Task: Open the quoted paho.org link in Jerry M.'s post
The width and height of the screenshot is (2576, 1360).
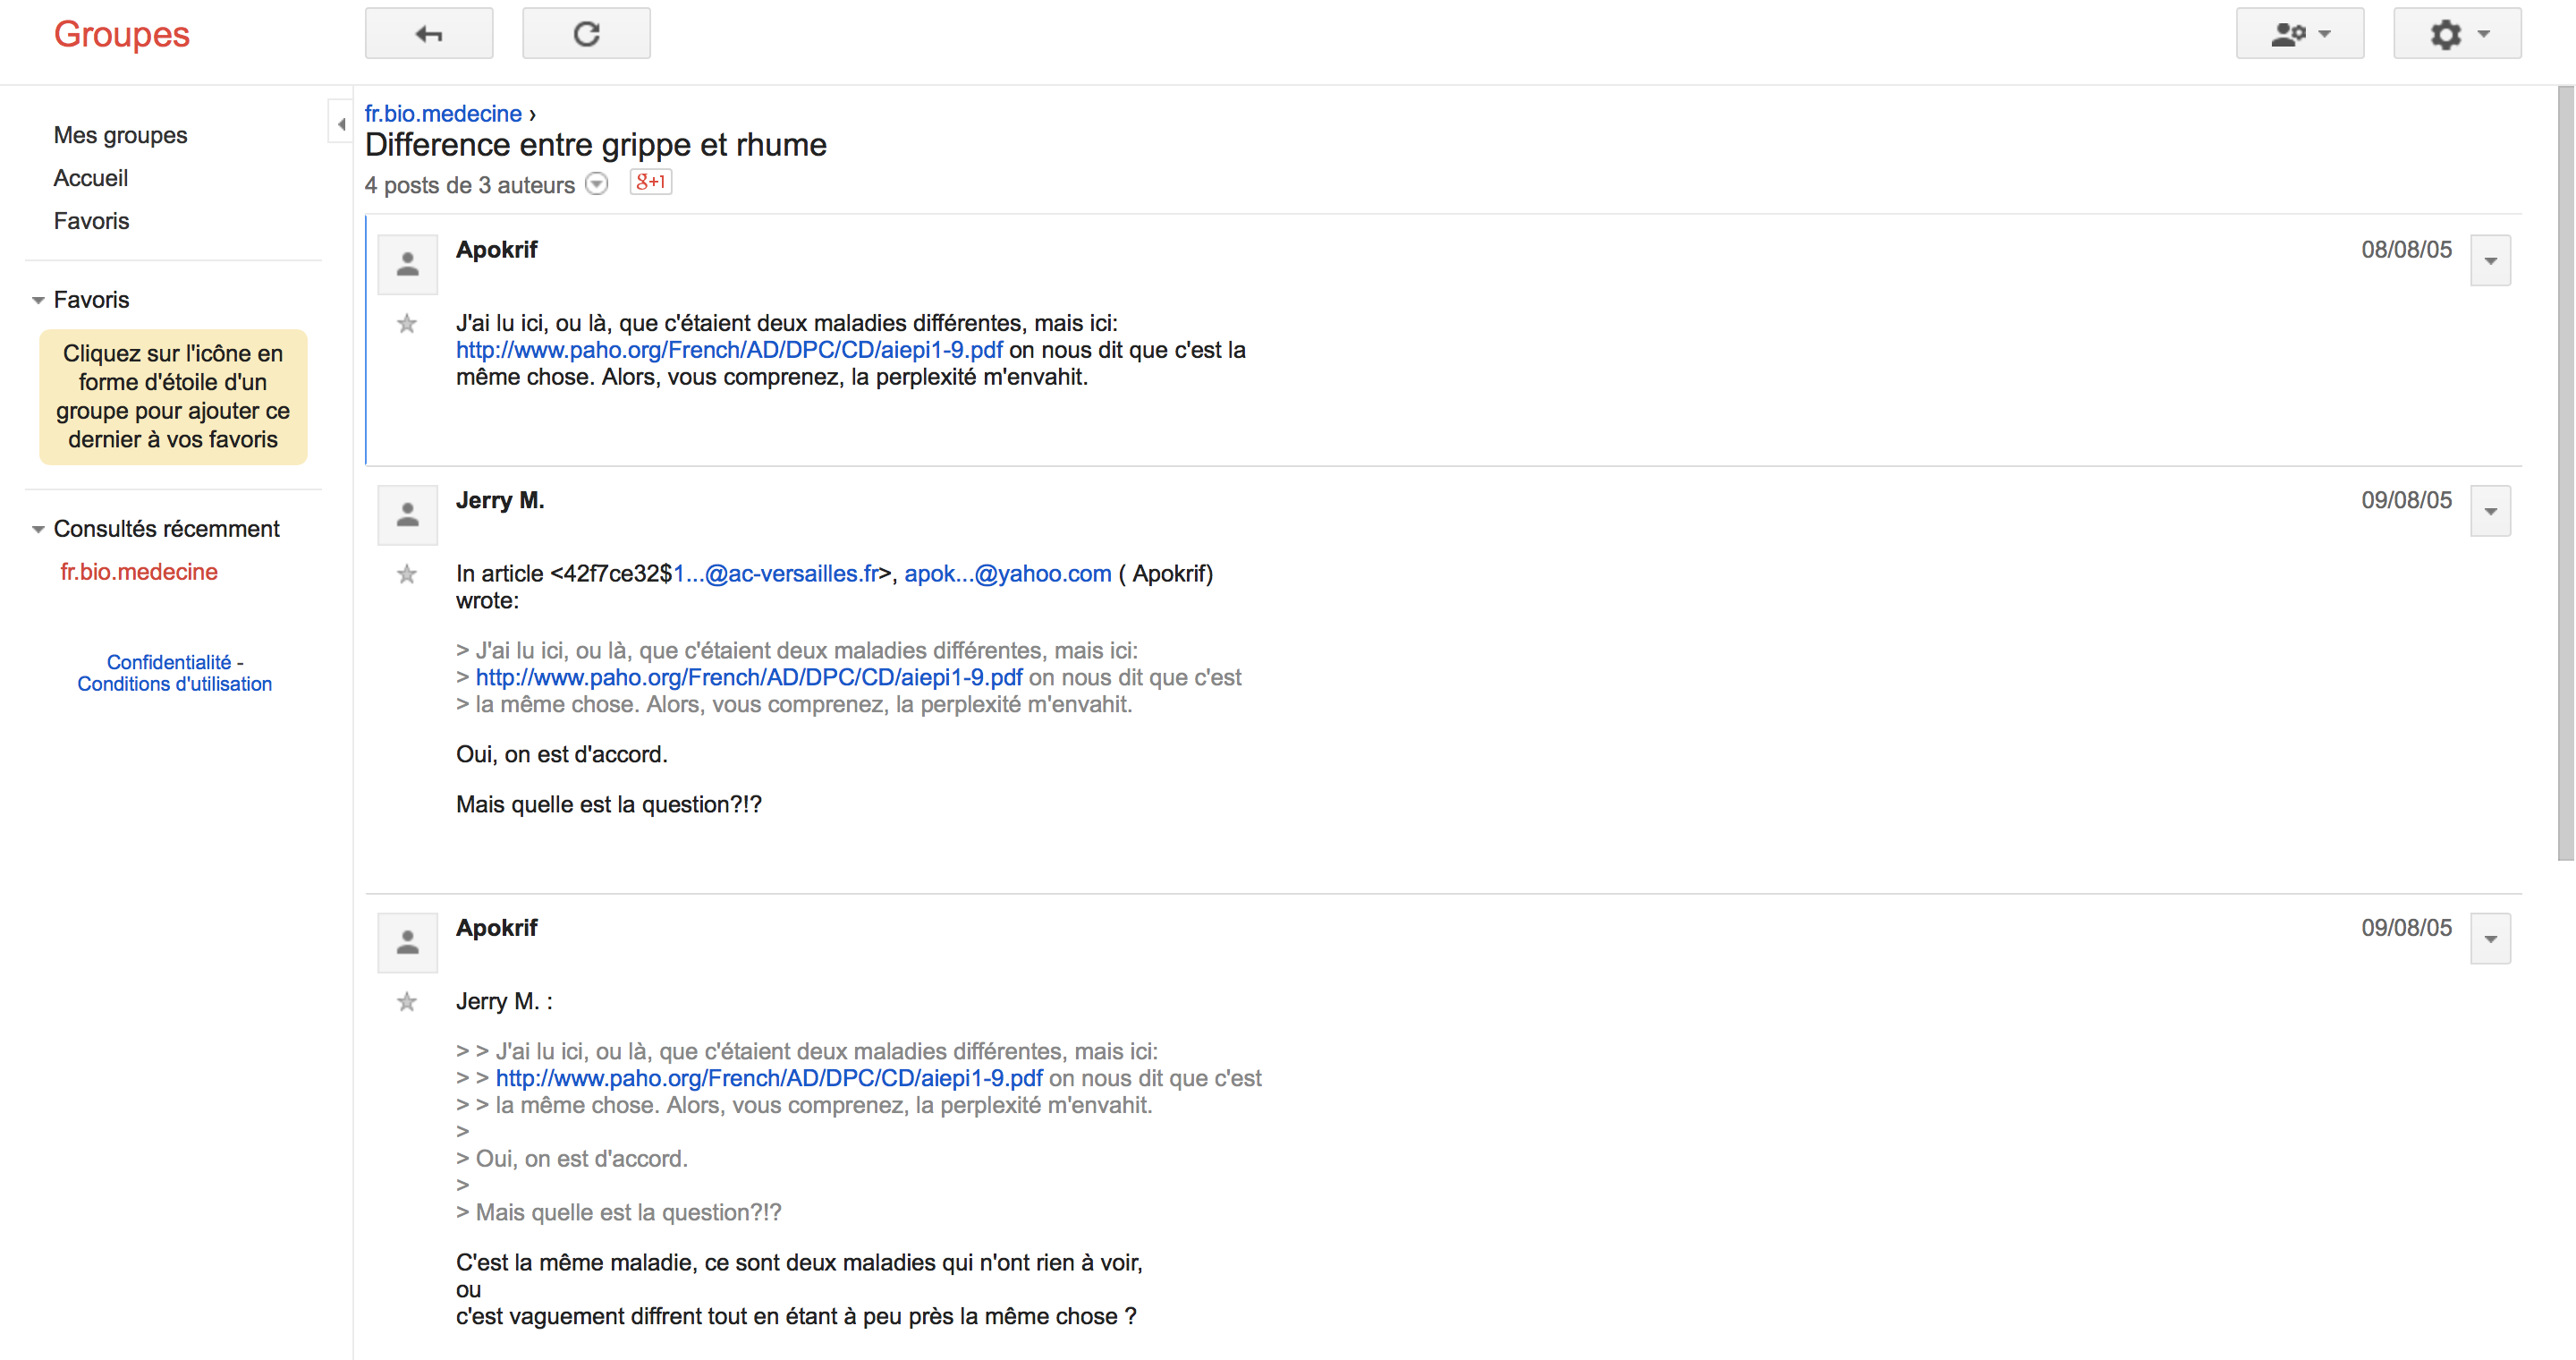Action: [749, 678]
